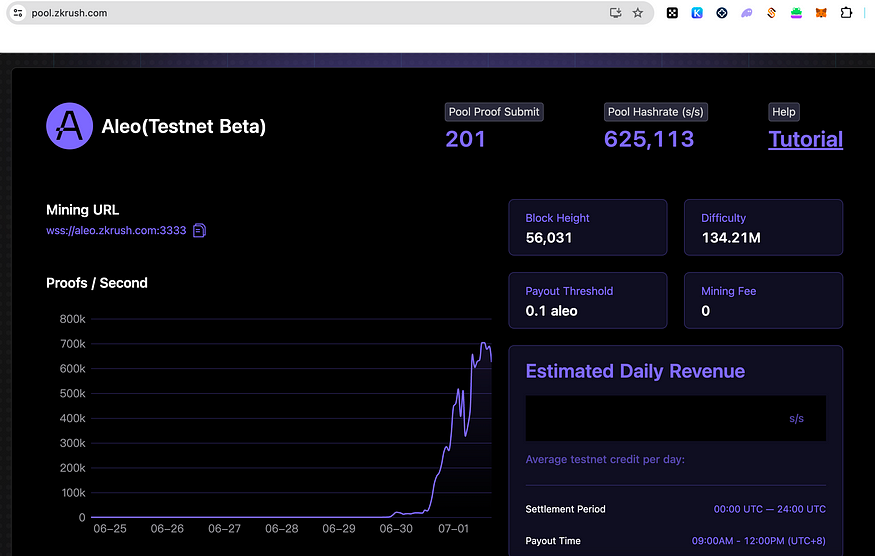
Task: Open the black dice-pattern extension icon
Action: [672, 13]
